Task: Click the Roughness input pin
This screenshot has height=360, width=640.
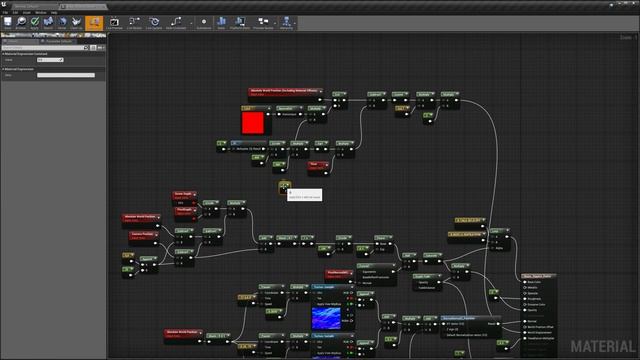Action: (525, 299)
